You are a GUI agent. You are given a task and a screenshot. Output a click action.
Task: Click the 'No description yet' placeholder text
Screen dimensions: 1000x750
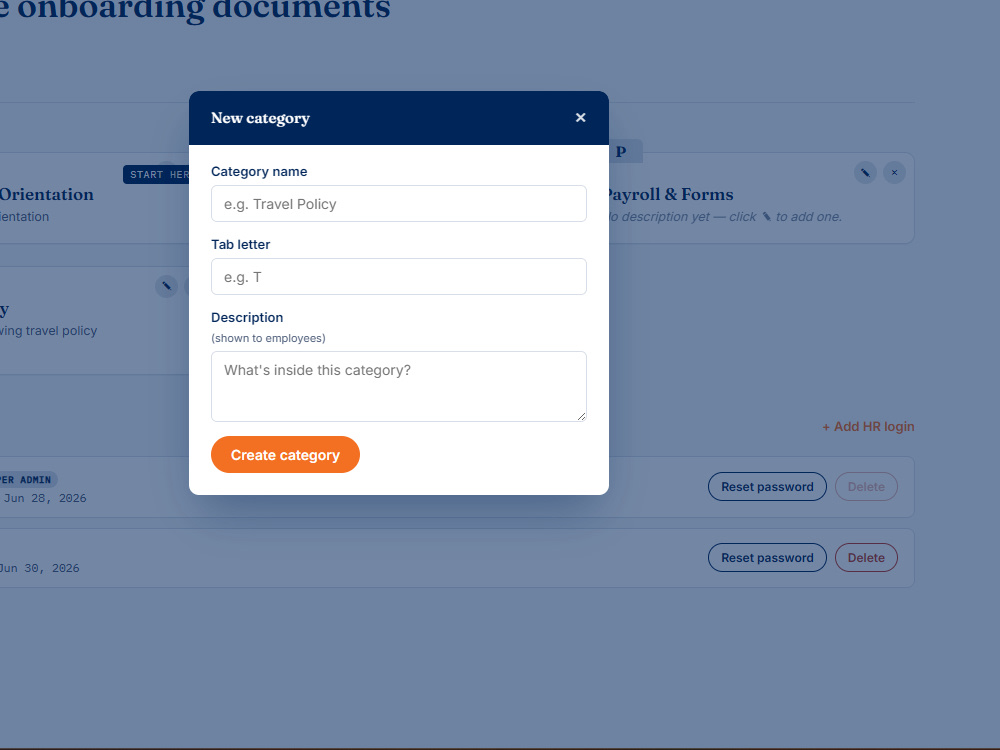723,217
